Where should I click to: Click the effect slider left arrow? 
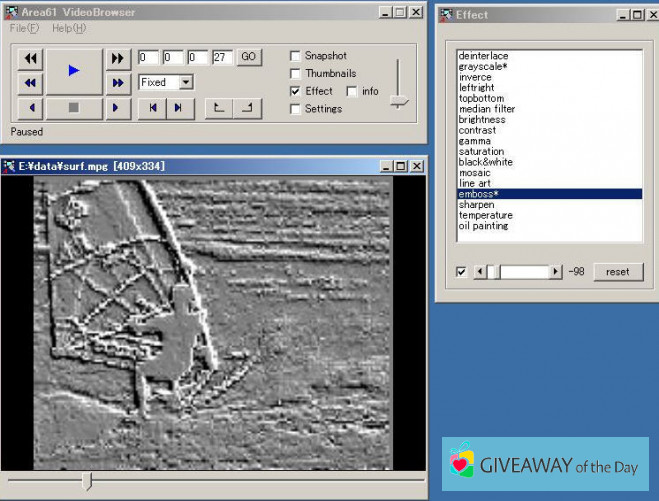pyautogui.click(x=479, y=272)
